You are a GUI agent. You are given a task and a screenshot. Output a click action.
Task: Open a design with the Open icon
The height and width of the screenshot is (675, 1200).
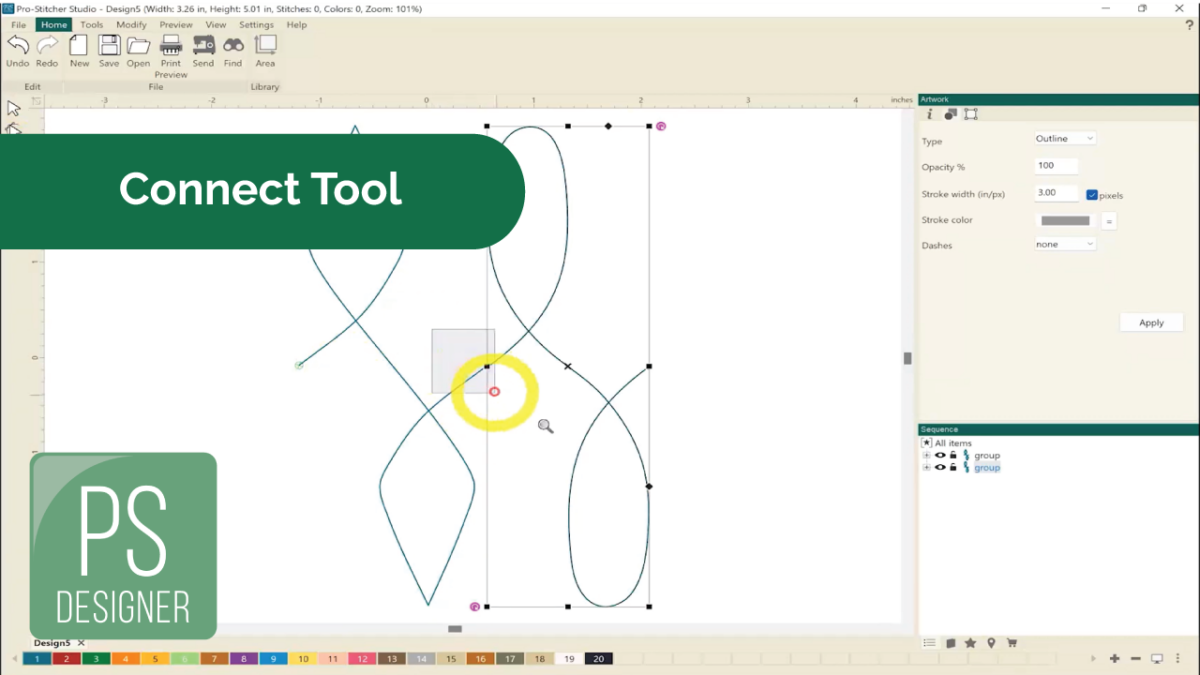coord(138,46)
